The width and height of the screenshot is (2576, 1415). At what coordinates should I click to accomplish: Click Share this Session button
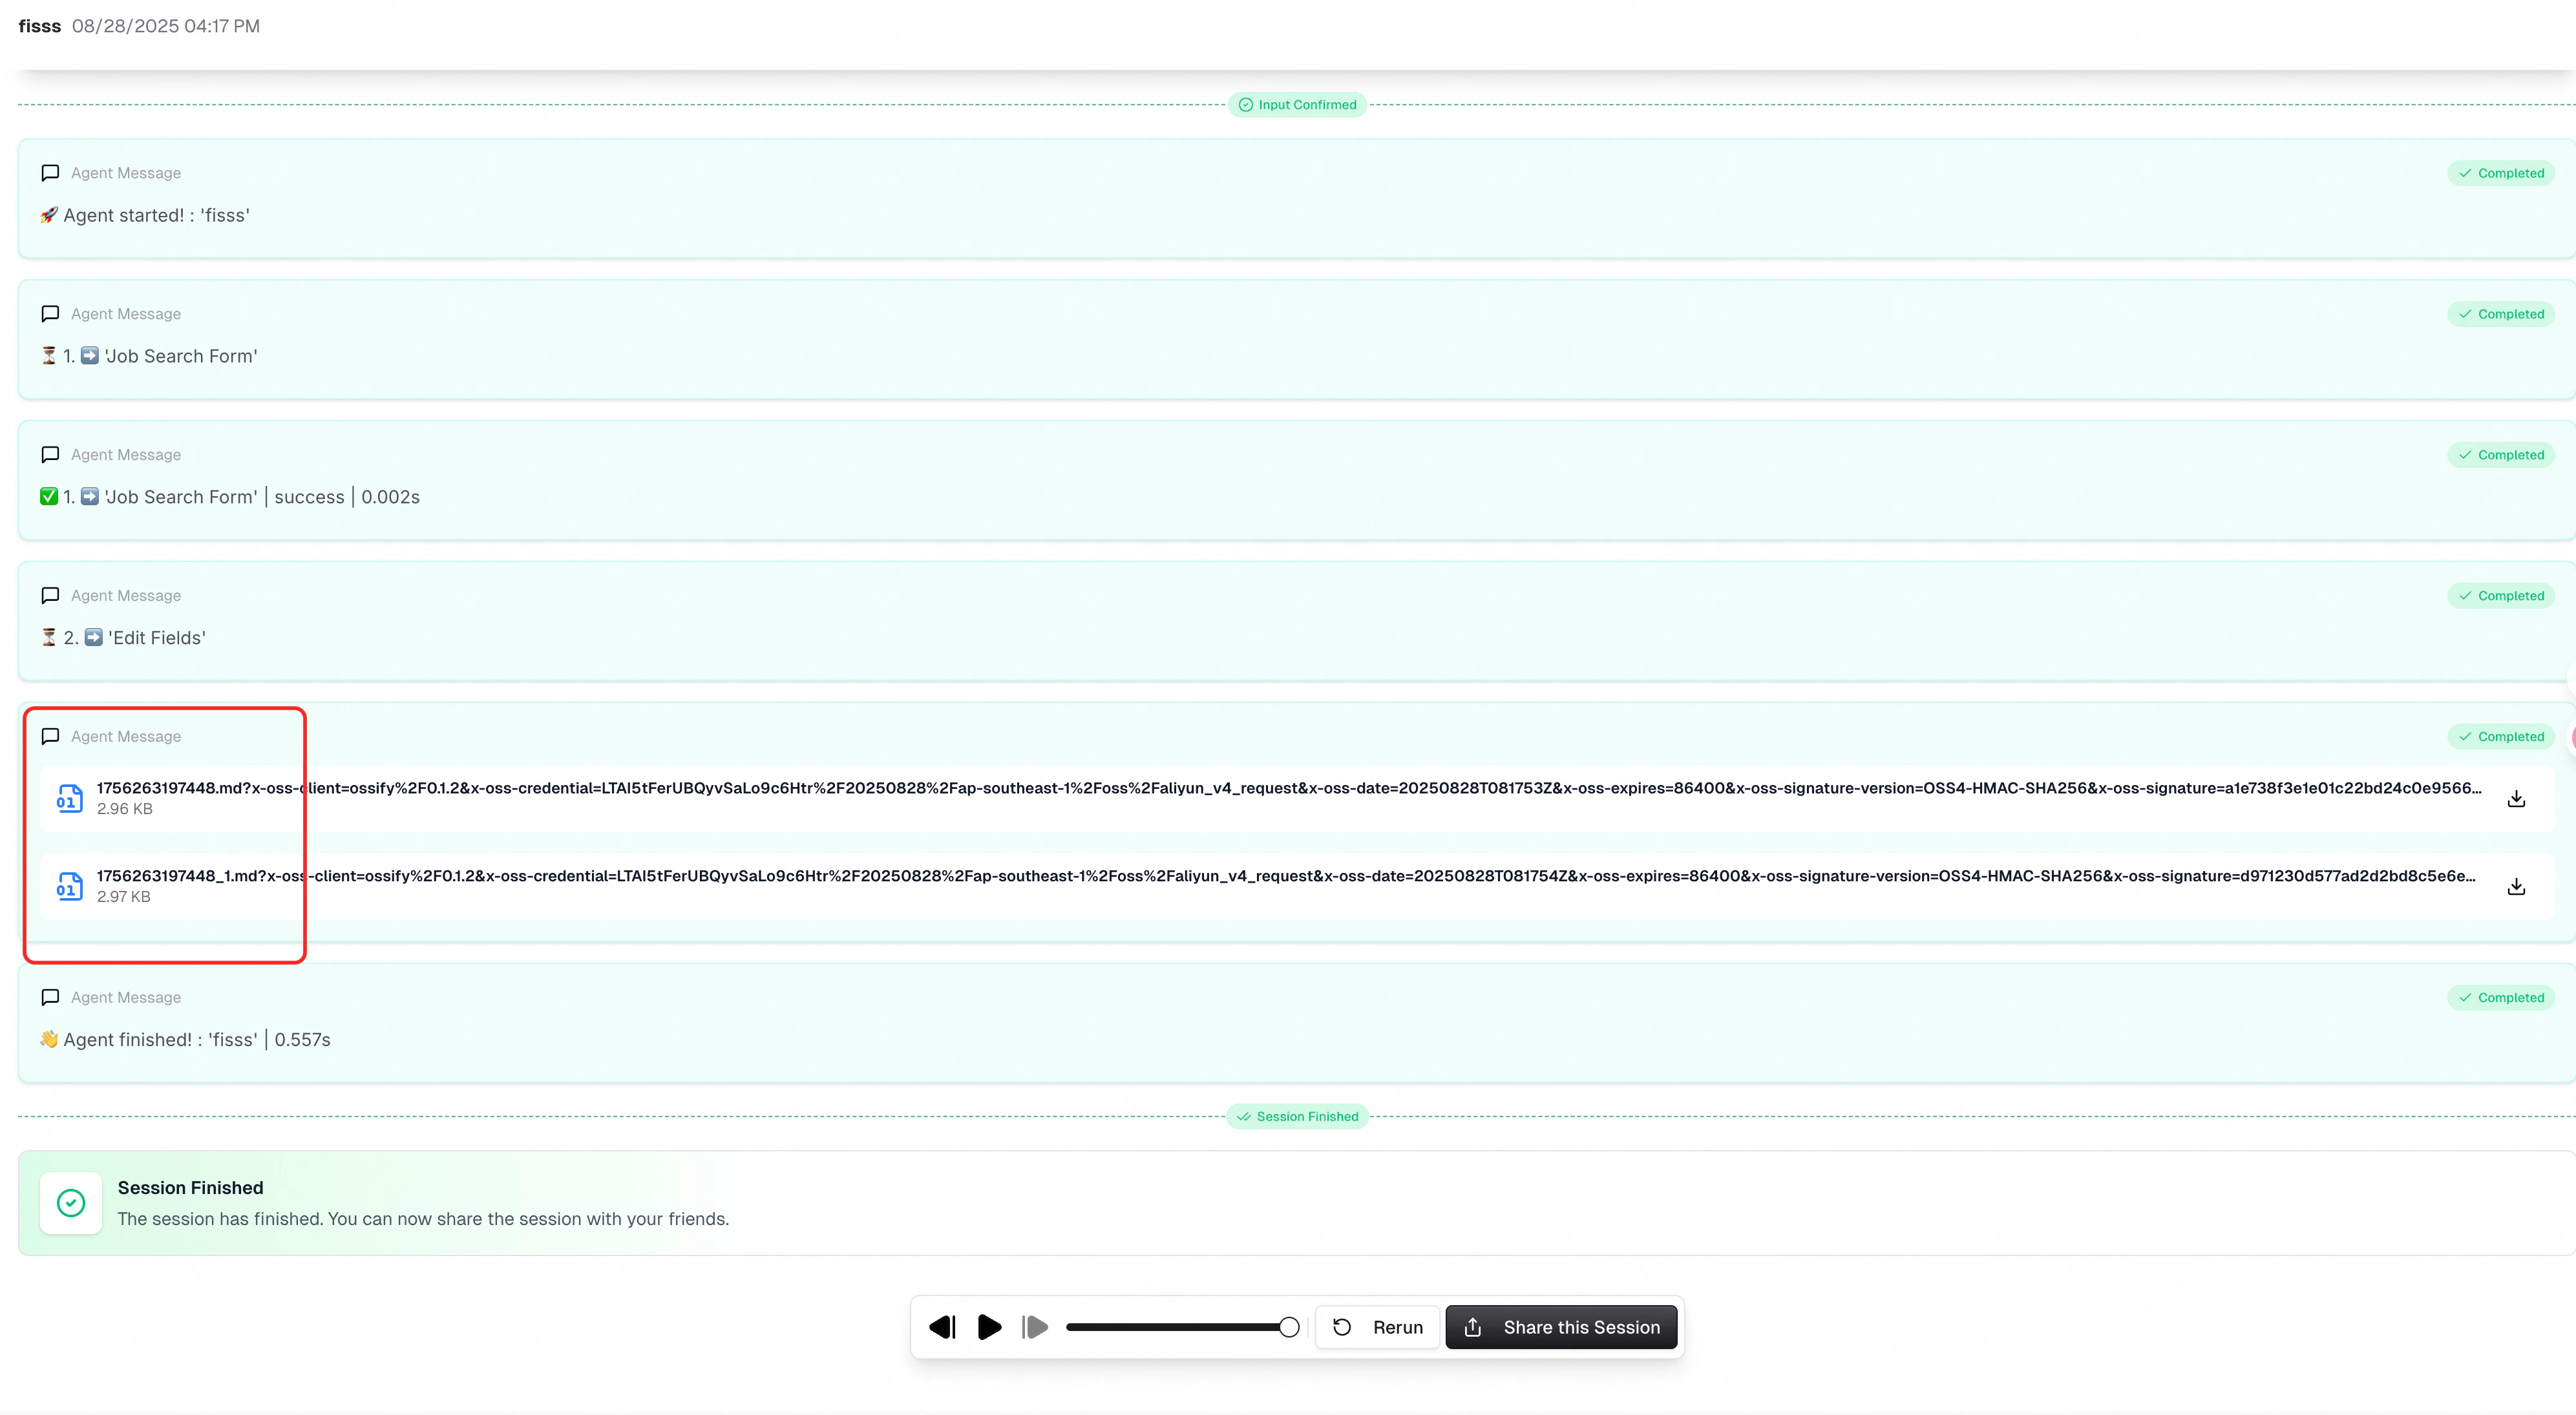(1561, 1327)
